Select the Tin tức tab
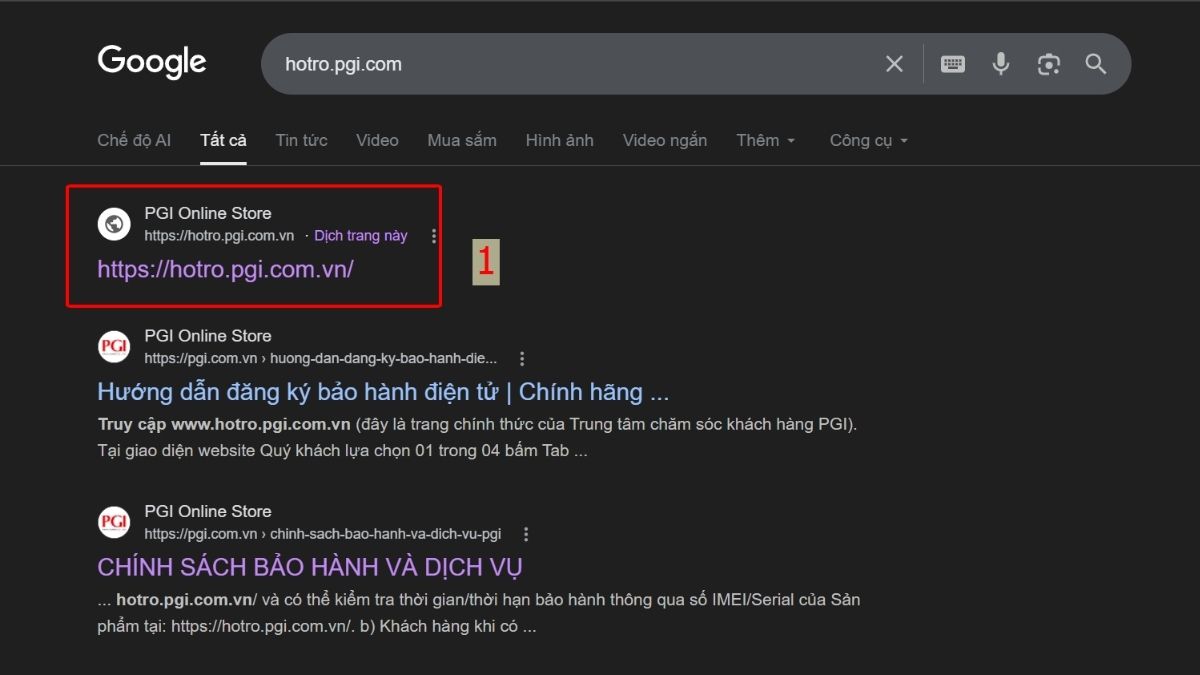Screen dimensions: 1200x675 pos(301,140)
